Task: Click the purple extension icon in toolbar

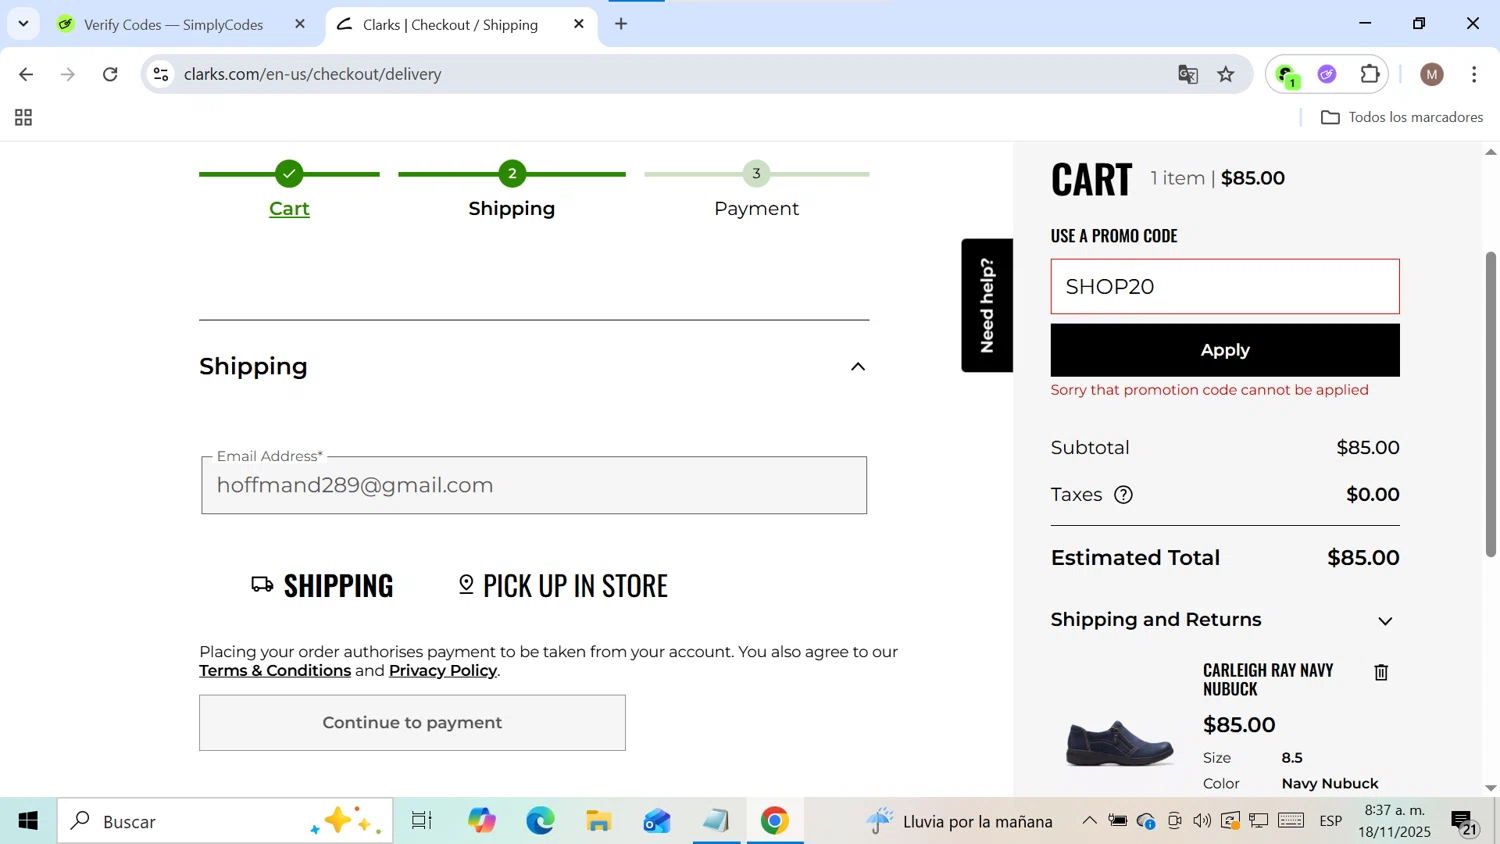Action: [x=1328, y=74]
